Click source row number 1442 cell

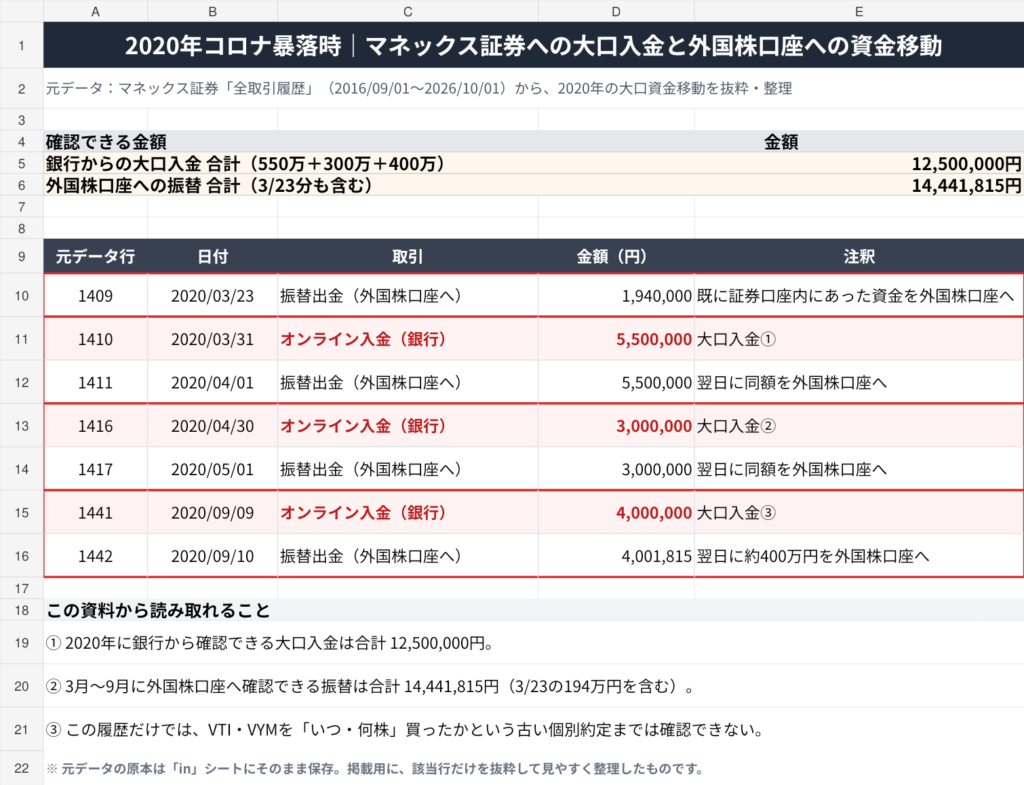[x=95, y=556]
